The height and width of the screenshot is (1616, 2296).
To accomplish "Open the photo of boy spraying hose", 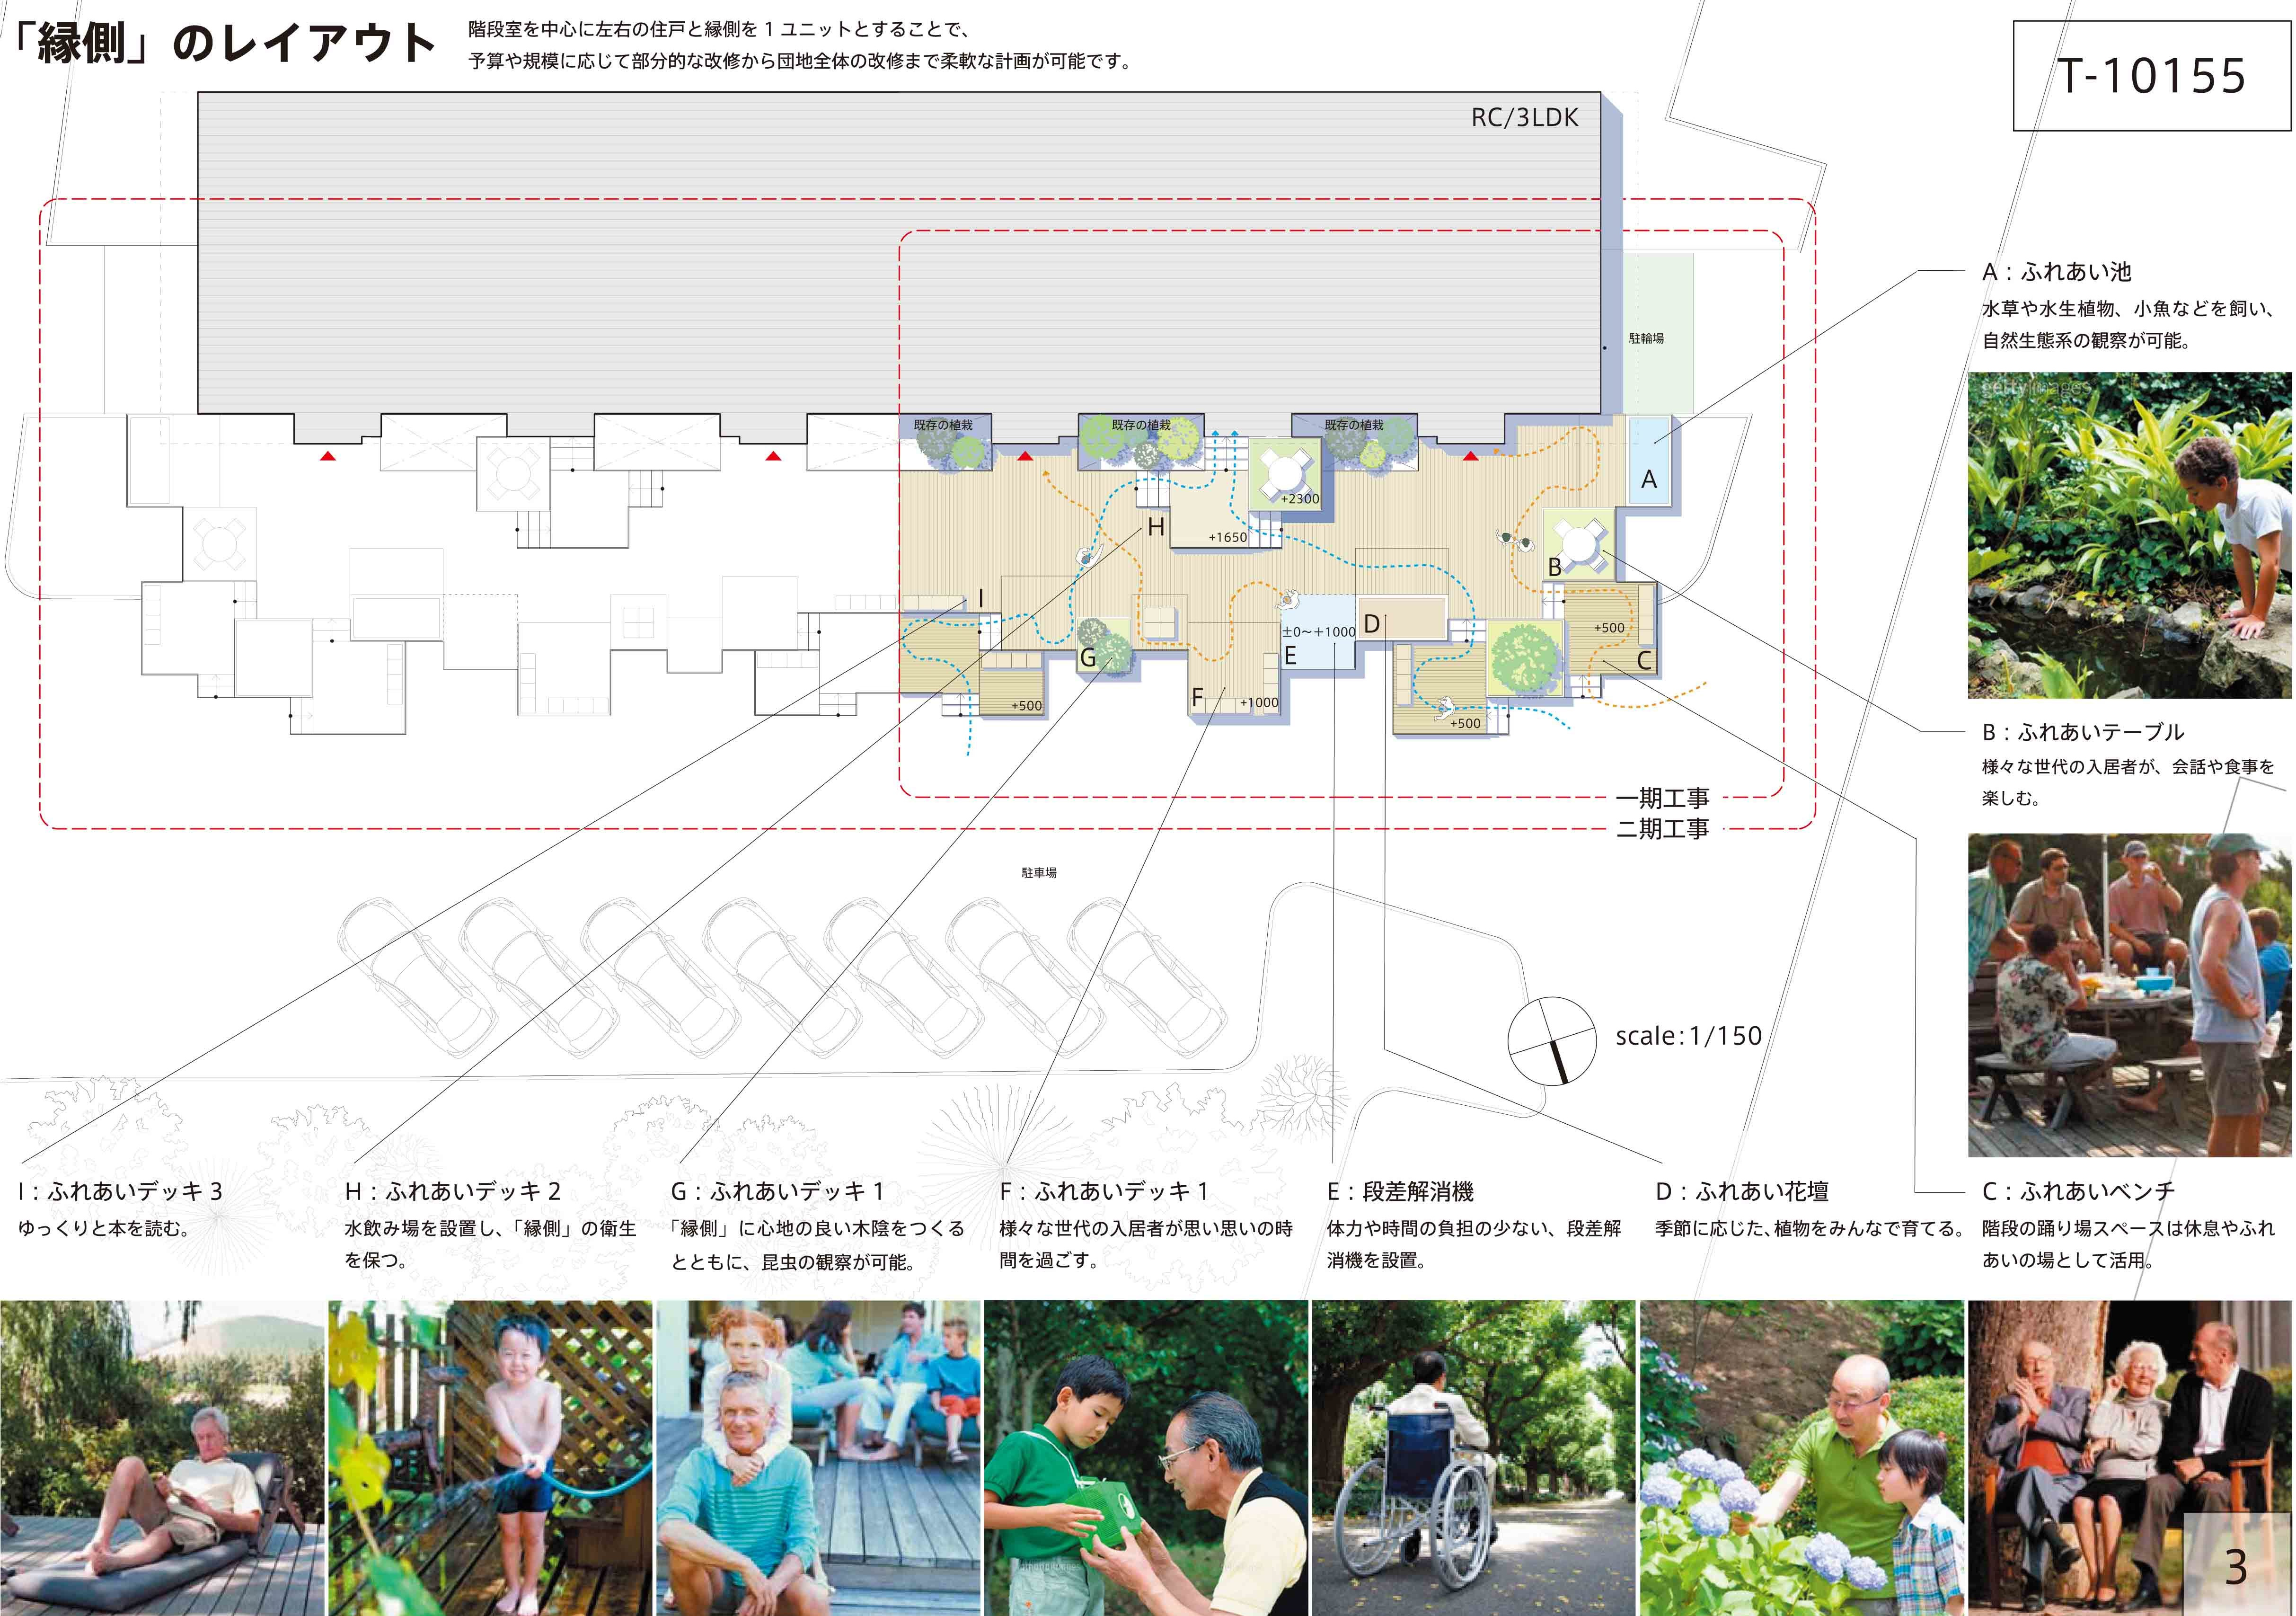I will click(490, 1458).
